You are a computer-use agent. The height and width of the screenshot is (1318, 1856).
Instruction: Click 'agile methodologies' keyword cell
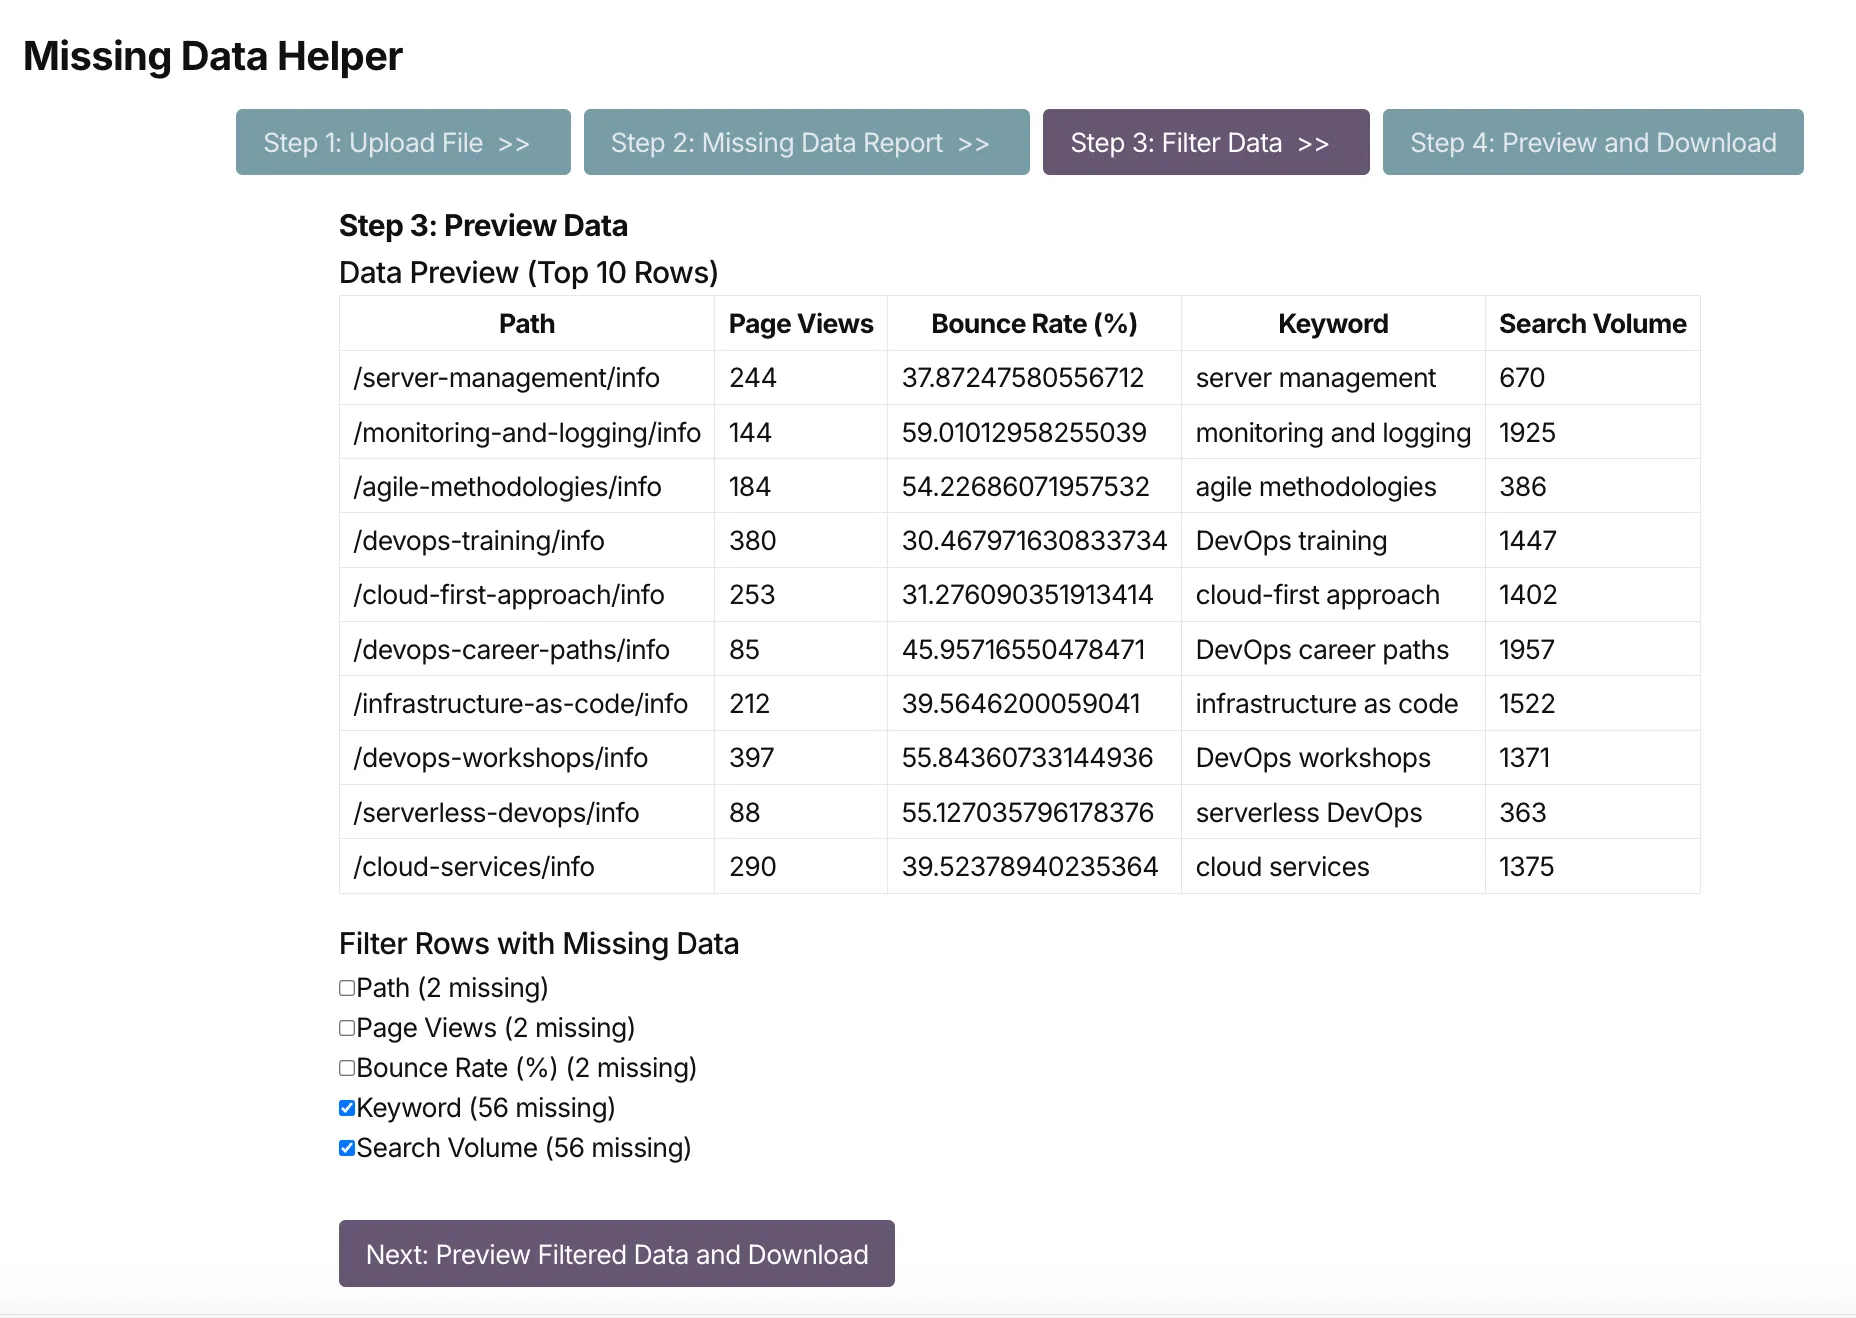point(1333,486)
